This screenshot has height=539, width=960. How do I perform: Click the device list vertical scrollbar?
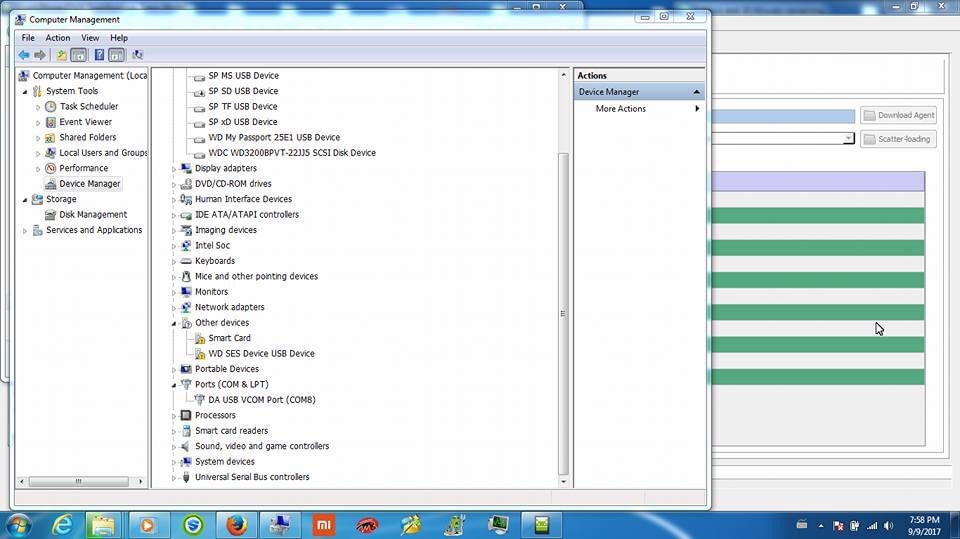tap(563, 313)
